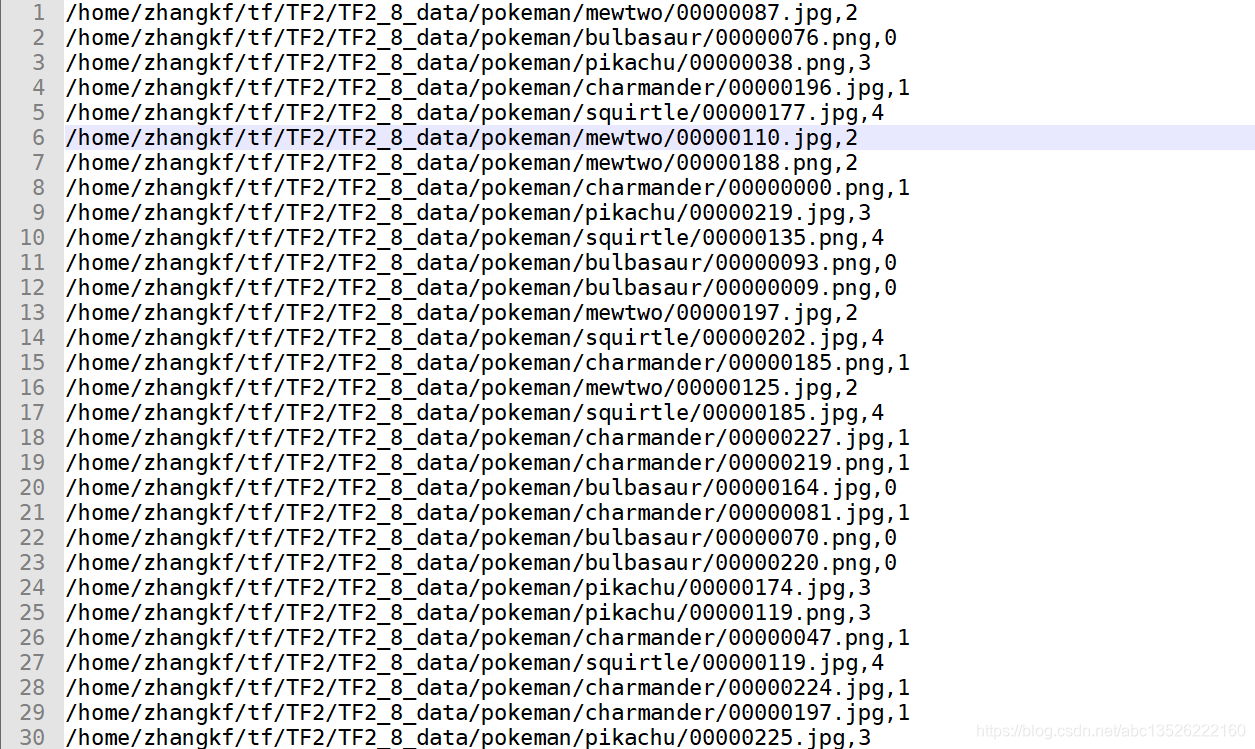Click line 18 path charmander/00000227.jpg,1

tap(487, 438)
